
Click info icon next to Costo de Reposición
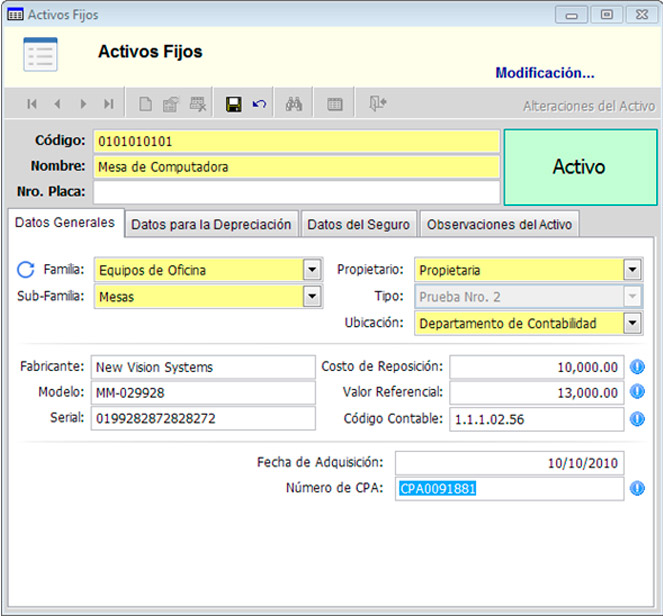coord(639,367)
